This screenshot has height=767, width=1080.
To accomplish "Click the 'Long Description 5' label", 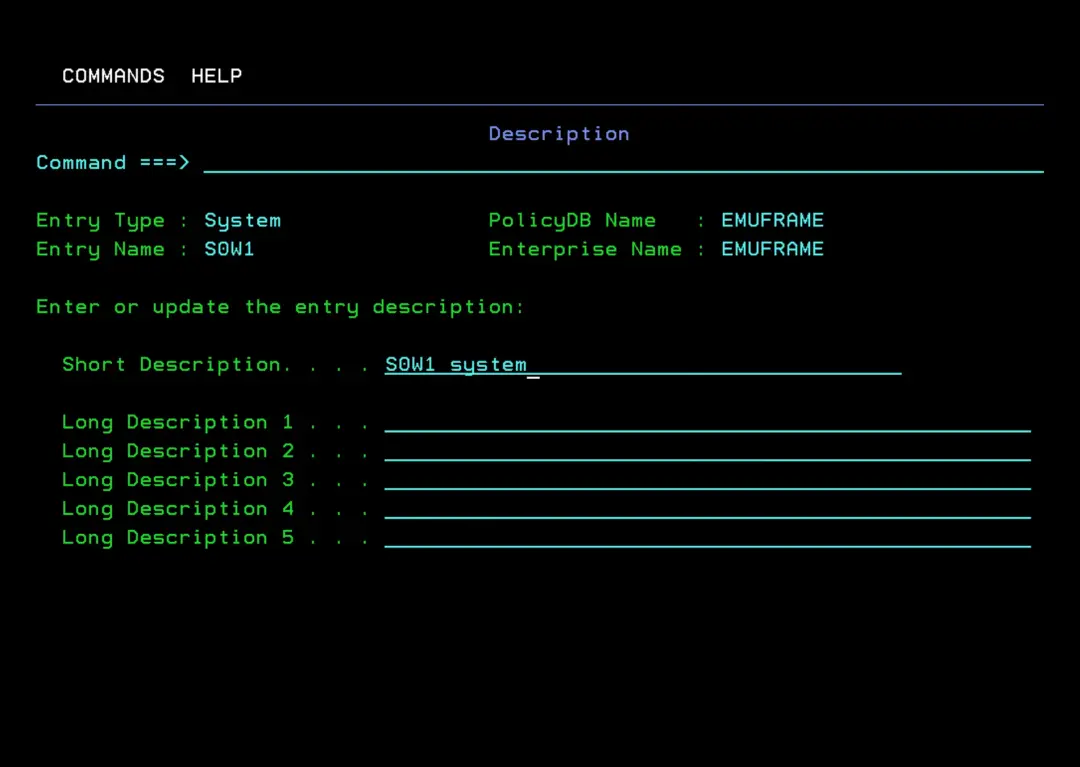I will [178, 538].
